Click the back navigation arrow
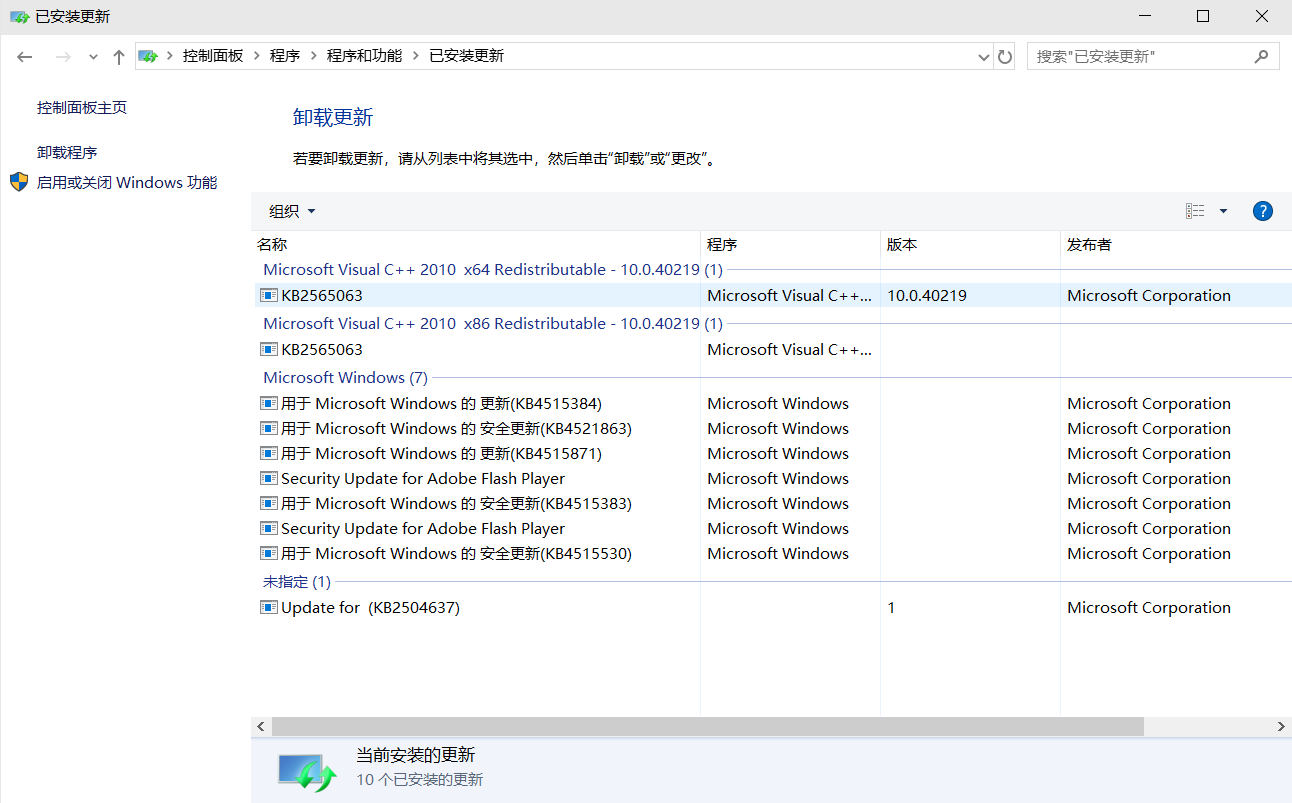This screenshot has width=1292, height=803. (x=24, y=56)
